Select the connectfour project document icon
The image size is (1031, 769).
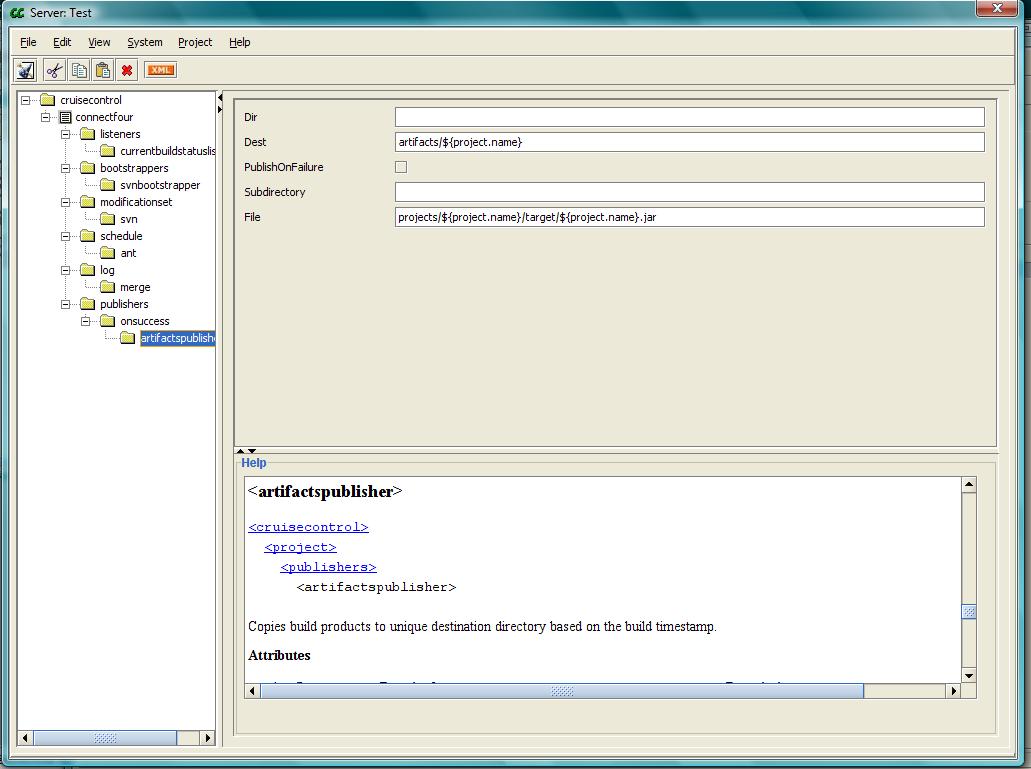click(x=66, y=117)
